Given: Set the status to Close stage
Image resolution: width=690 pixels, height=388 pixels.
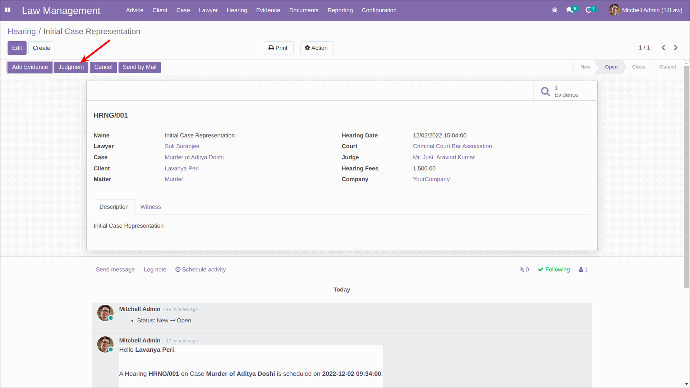Looking at the screenshot, I should (638, 67).
